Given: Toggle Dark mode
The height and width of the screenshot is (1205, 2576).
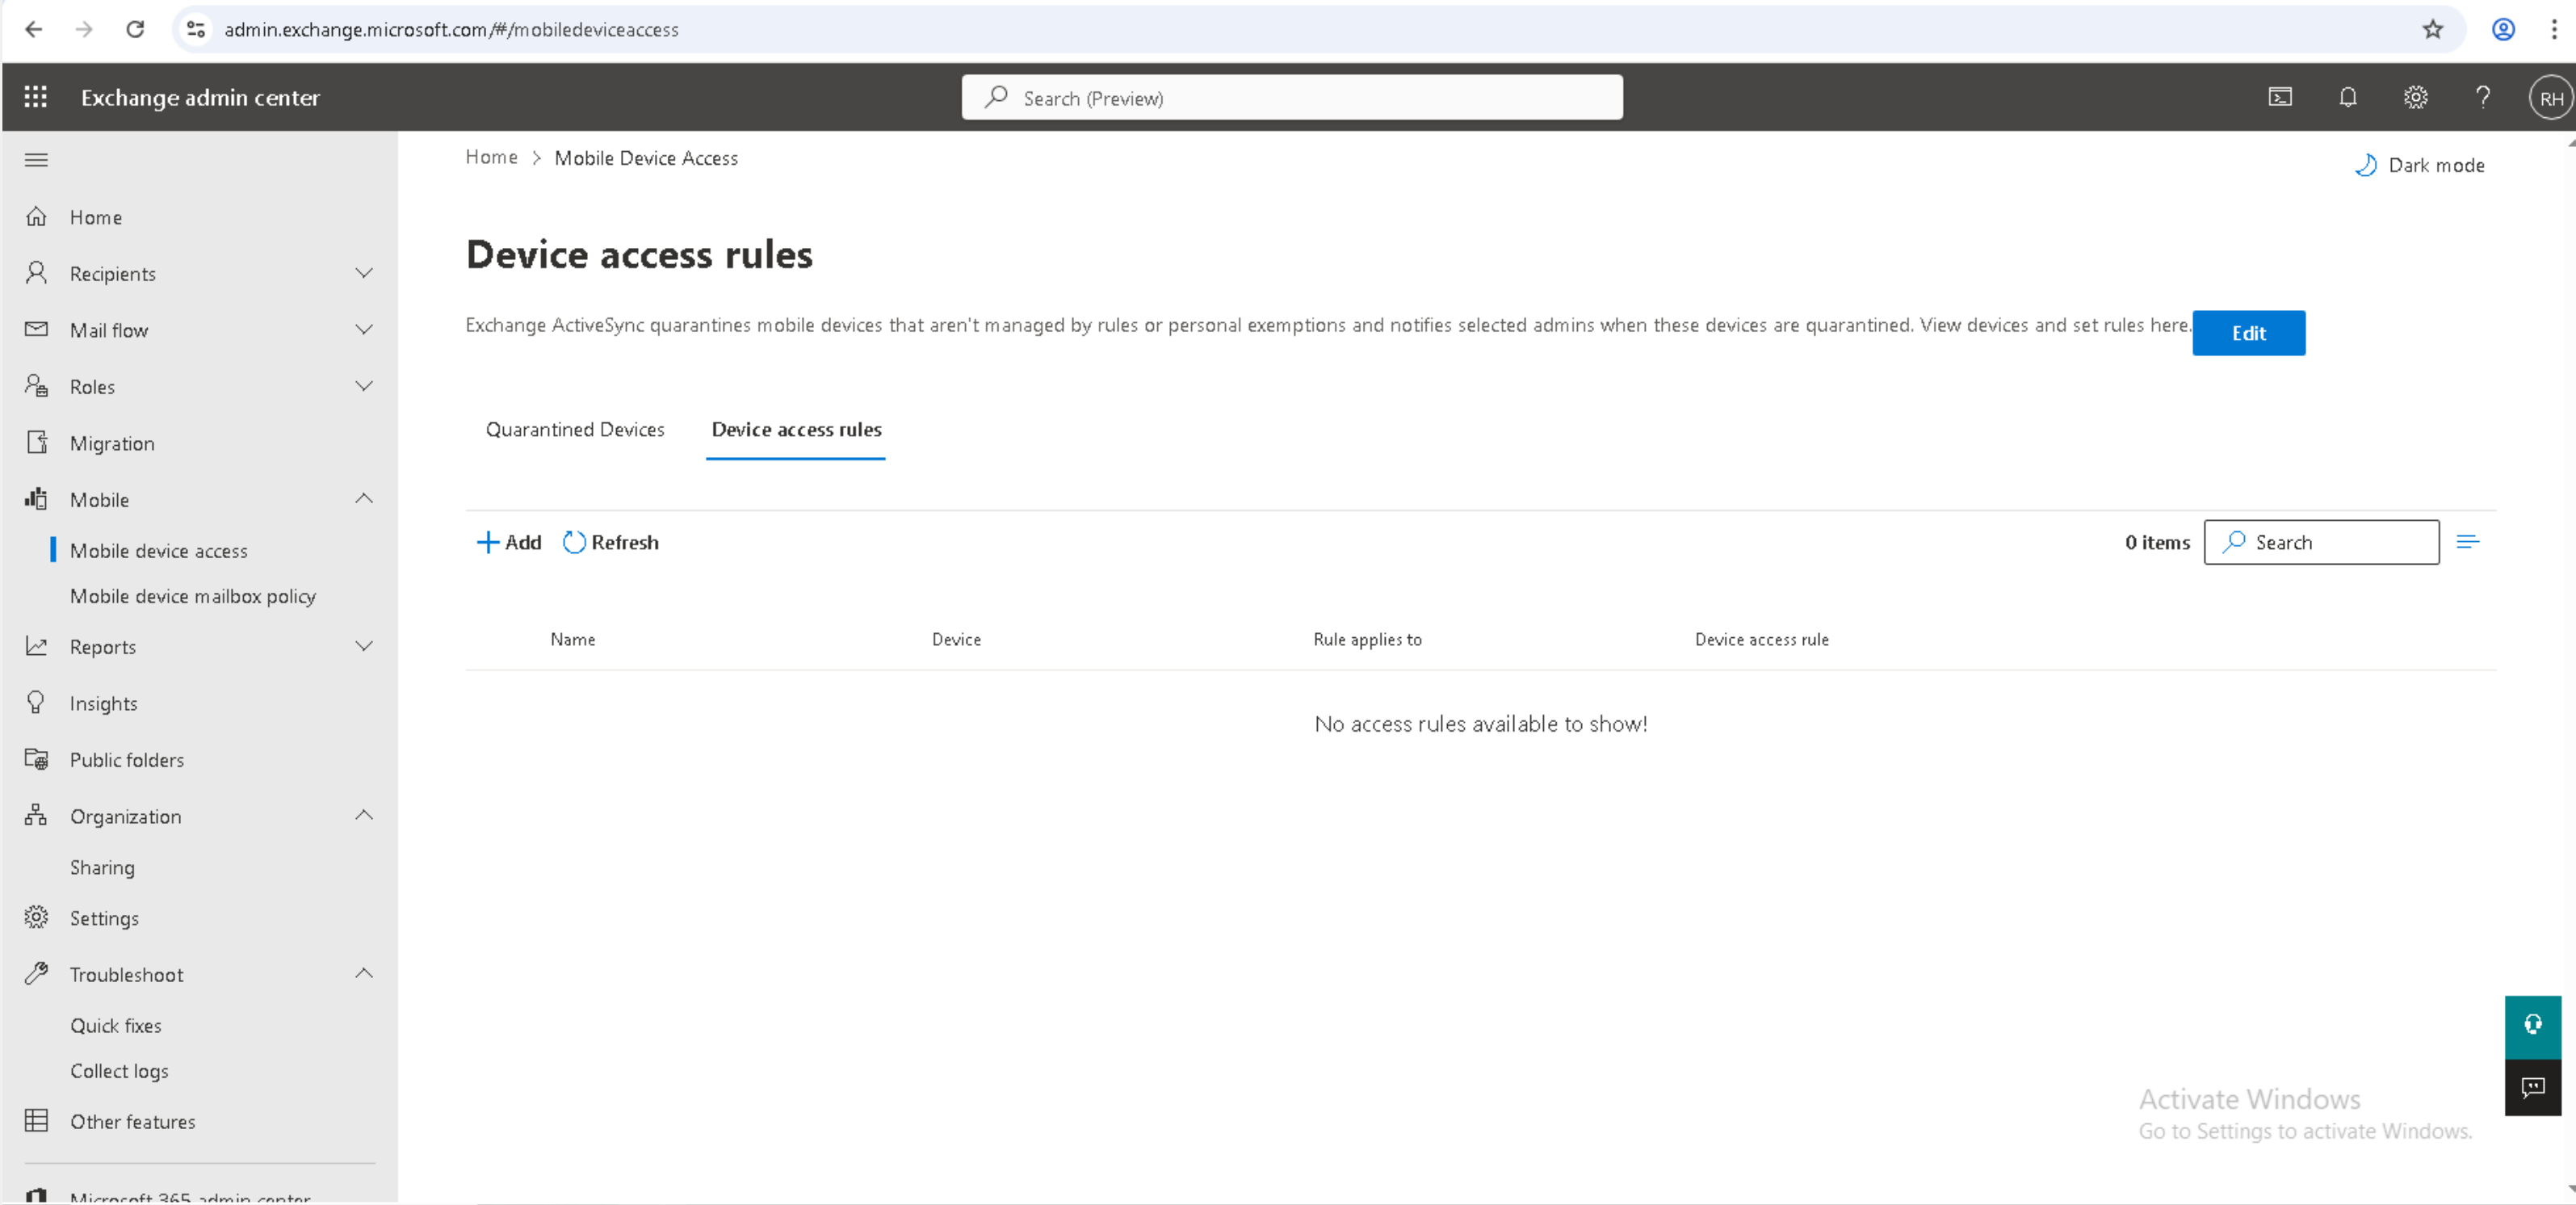Looking at the screenshot, I should [2420, 165].
